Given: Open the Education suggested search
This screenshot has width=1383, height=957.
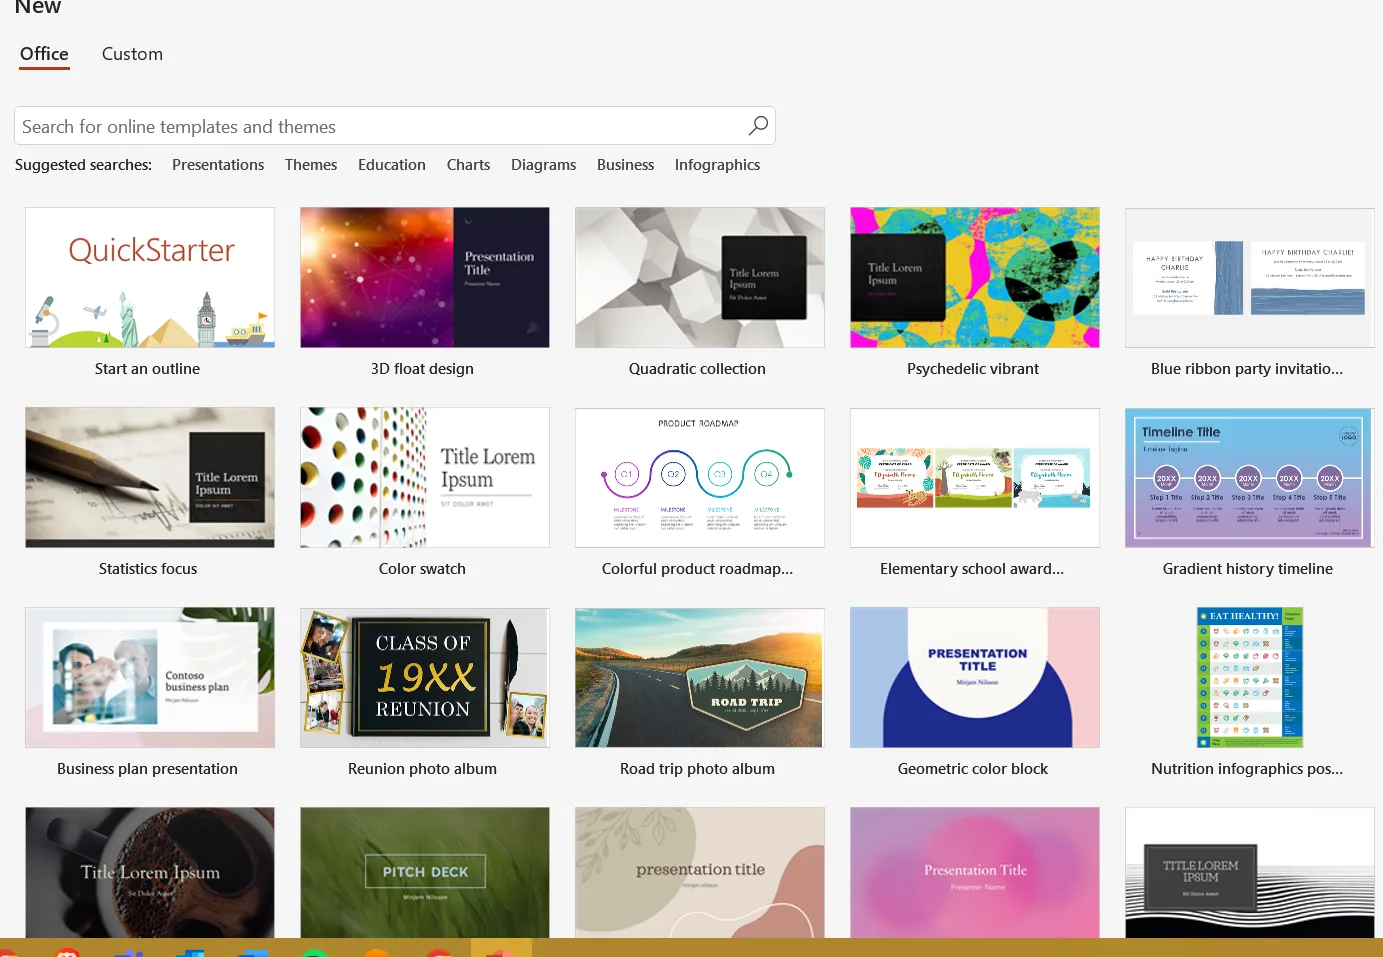Looking at the screenshot, I should point(391,164).
